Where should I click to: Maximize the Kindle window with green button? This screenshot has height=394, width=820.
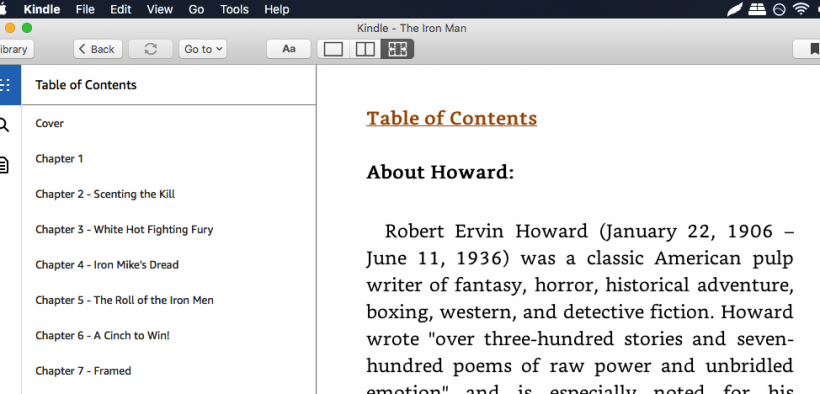coord(27,28)
